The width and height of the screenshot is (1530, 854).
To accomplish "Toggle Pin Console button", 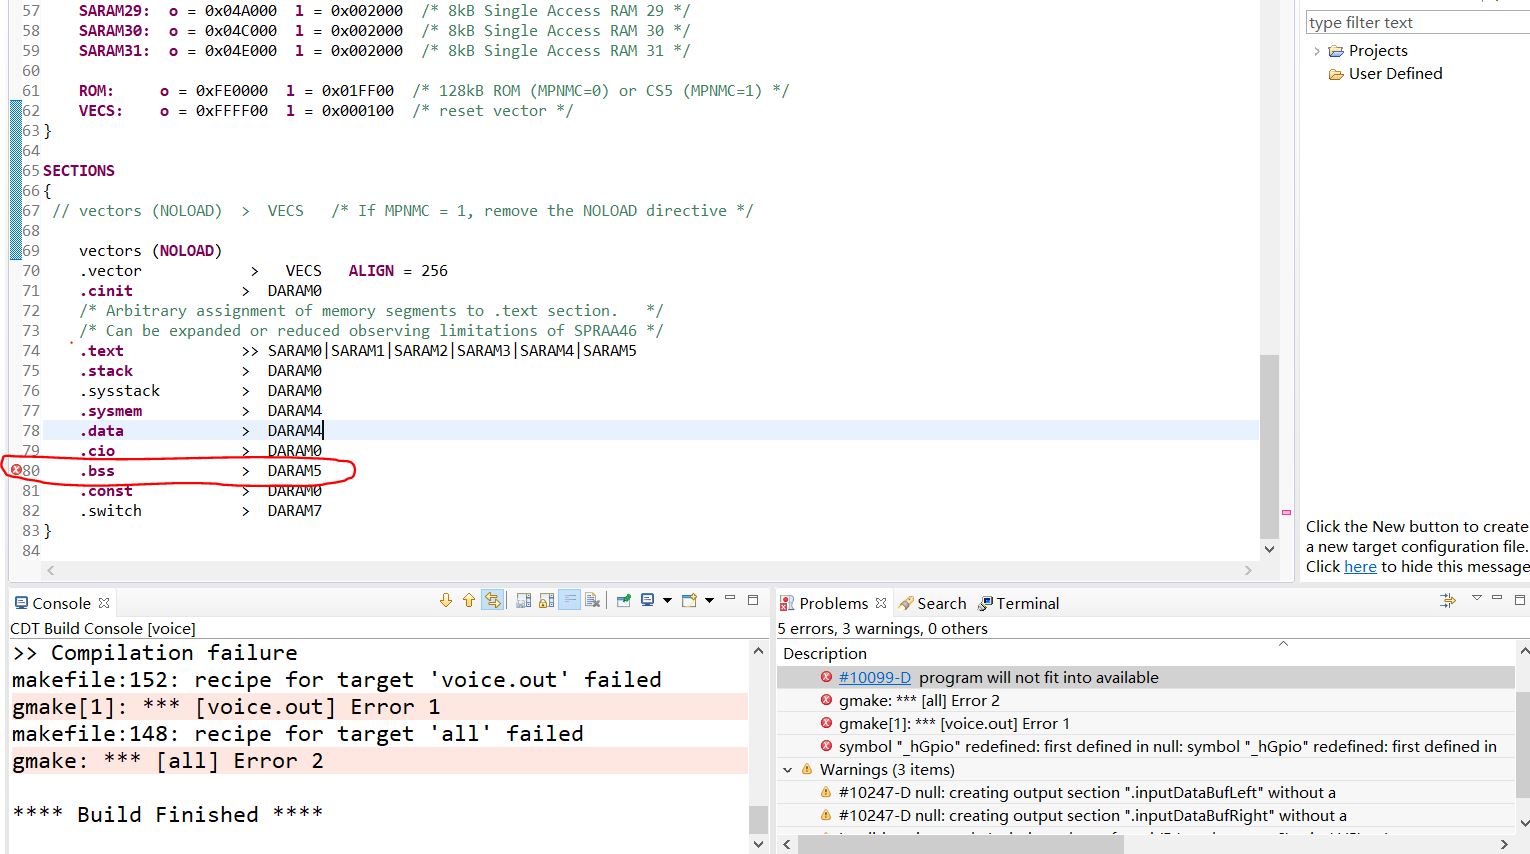I will click(x=624, y=600).
